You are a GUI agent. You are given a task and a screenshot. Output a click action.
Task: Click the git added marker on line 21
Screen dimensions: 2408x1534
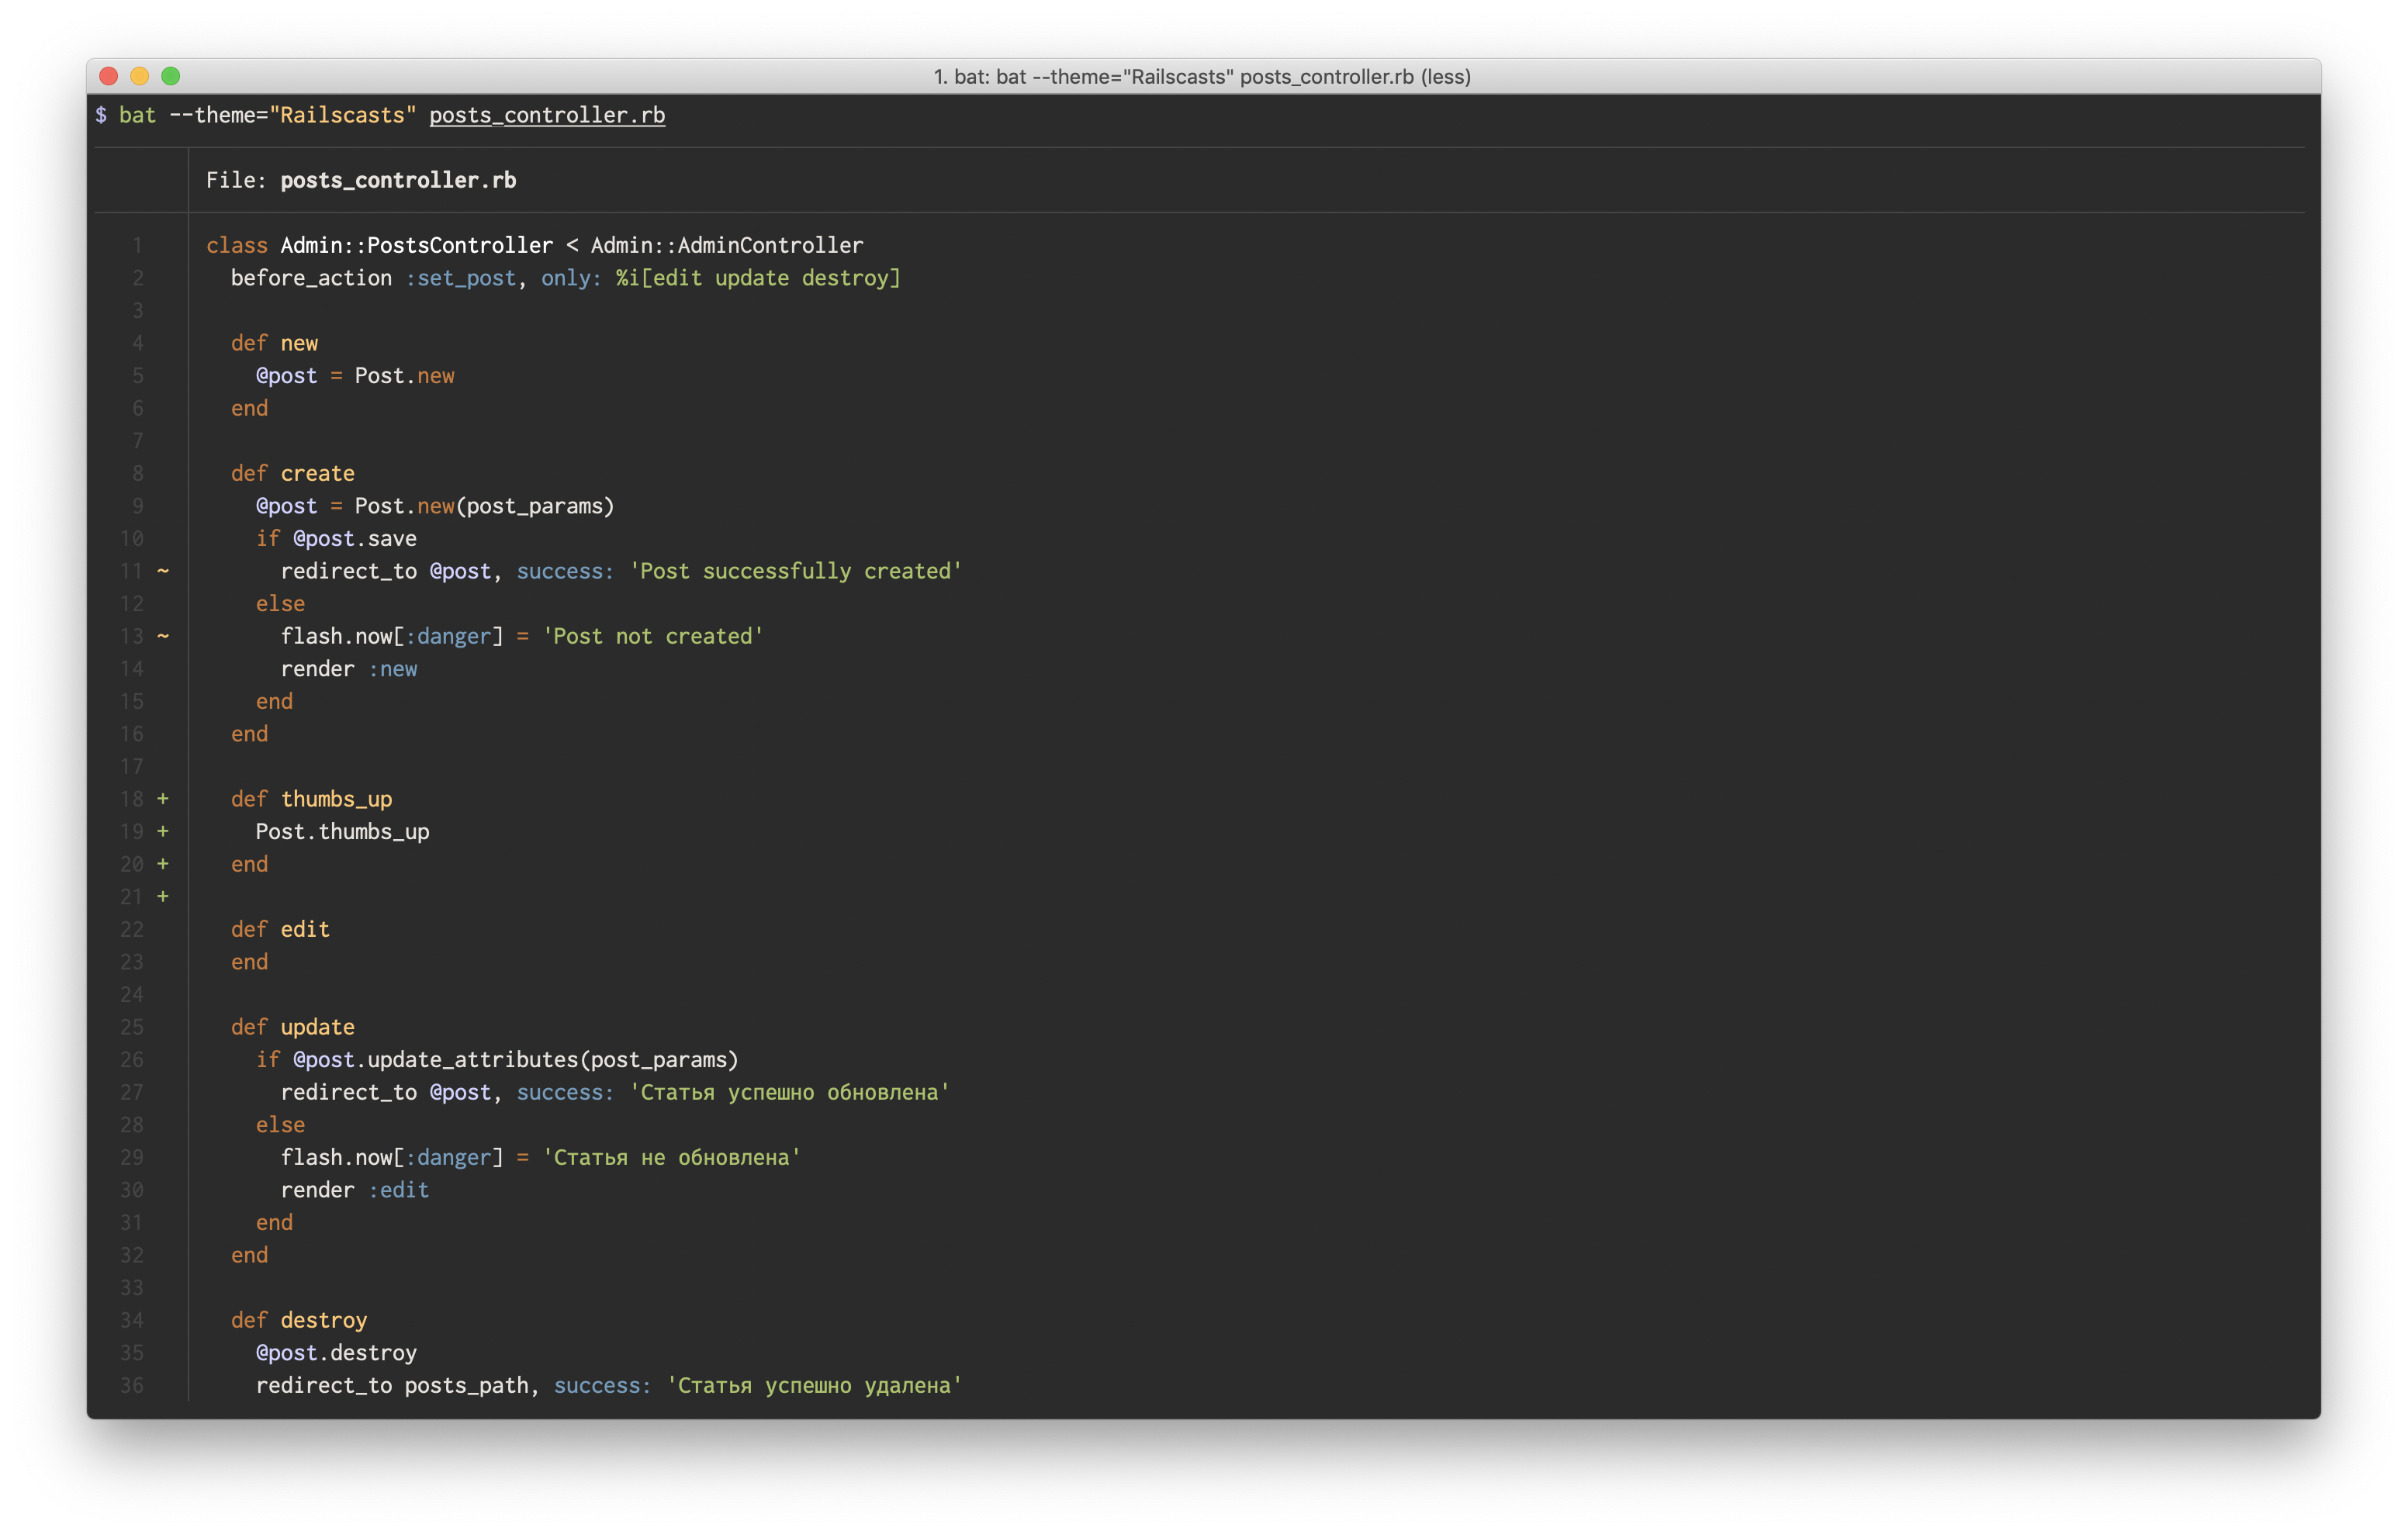click(163, 897)
